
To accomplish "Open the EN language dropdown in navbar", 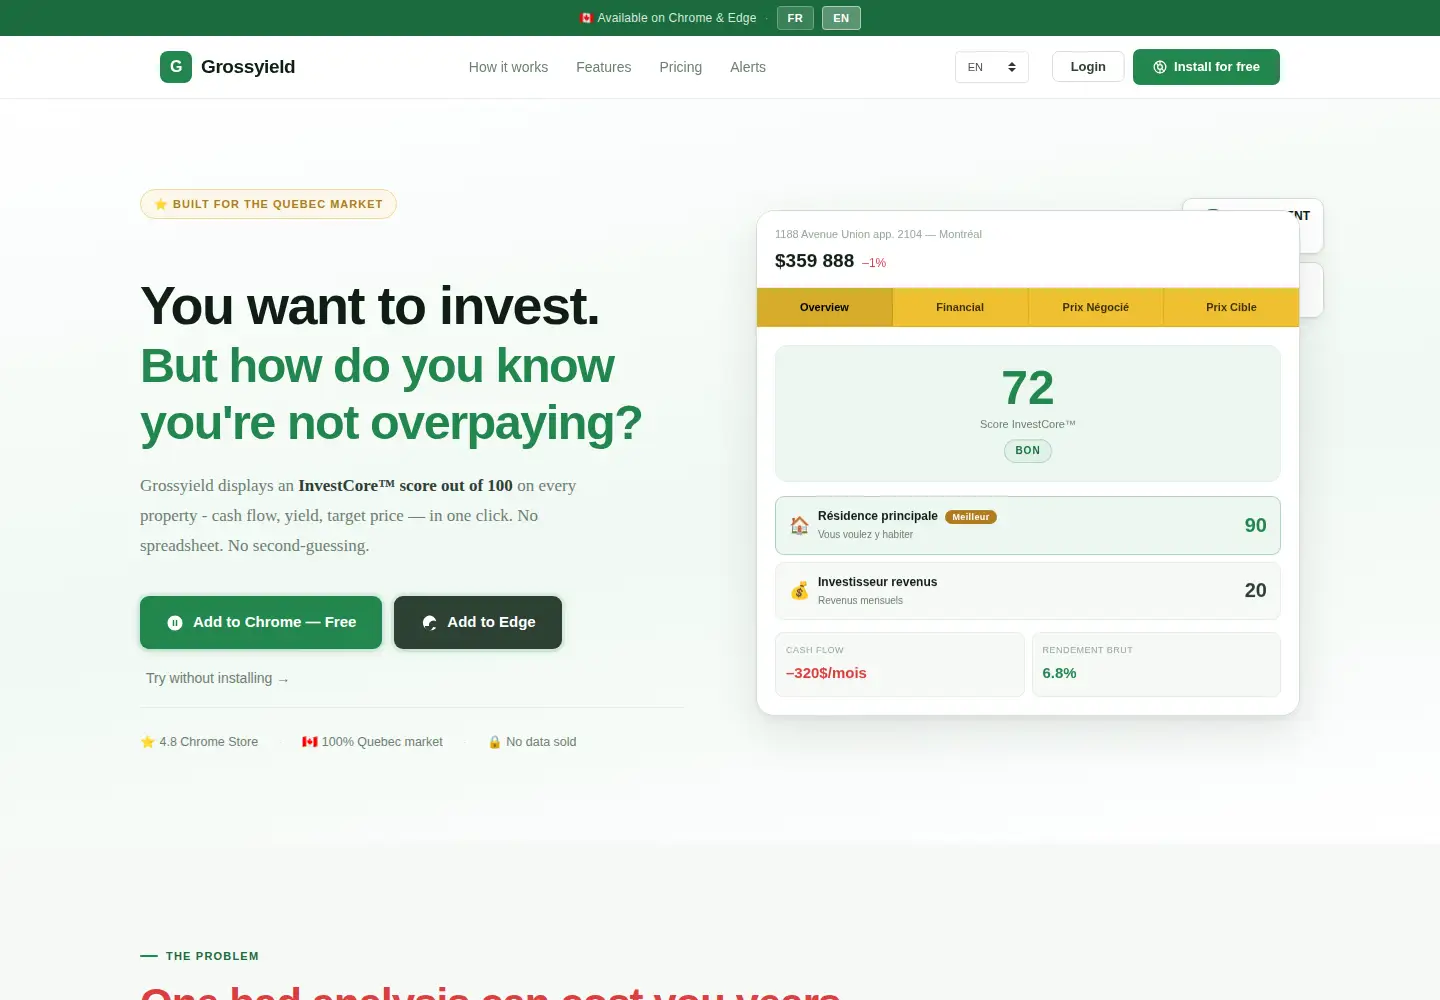I will point(992,67).
